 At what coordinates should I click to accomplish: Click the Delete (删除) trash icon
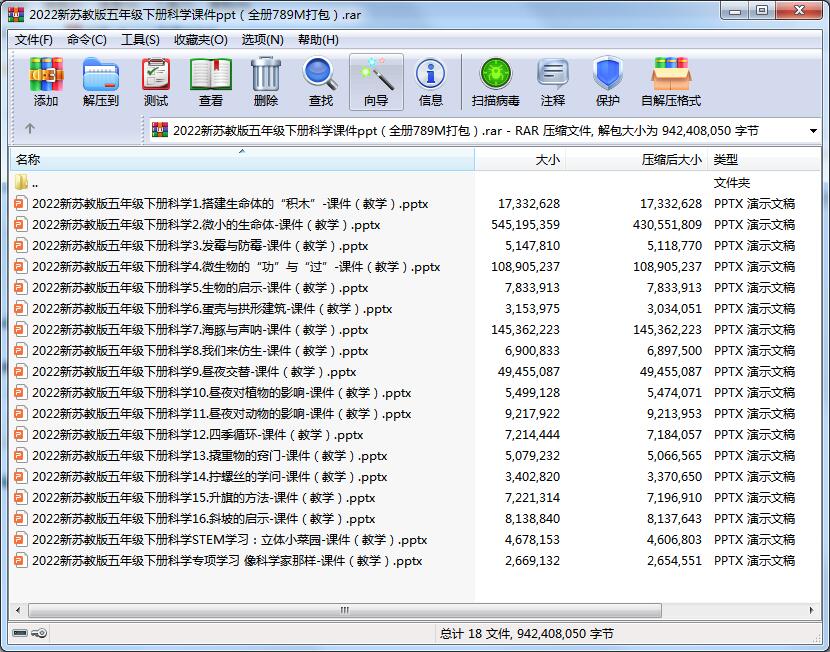point(266,82)
